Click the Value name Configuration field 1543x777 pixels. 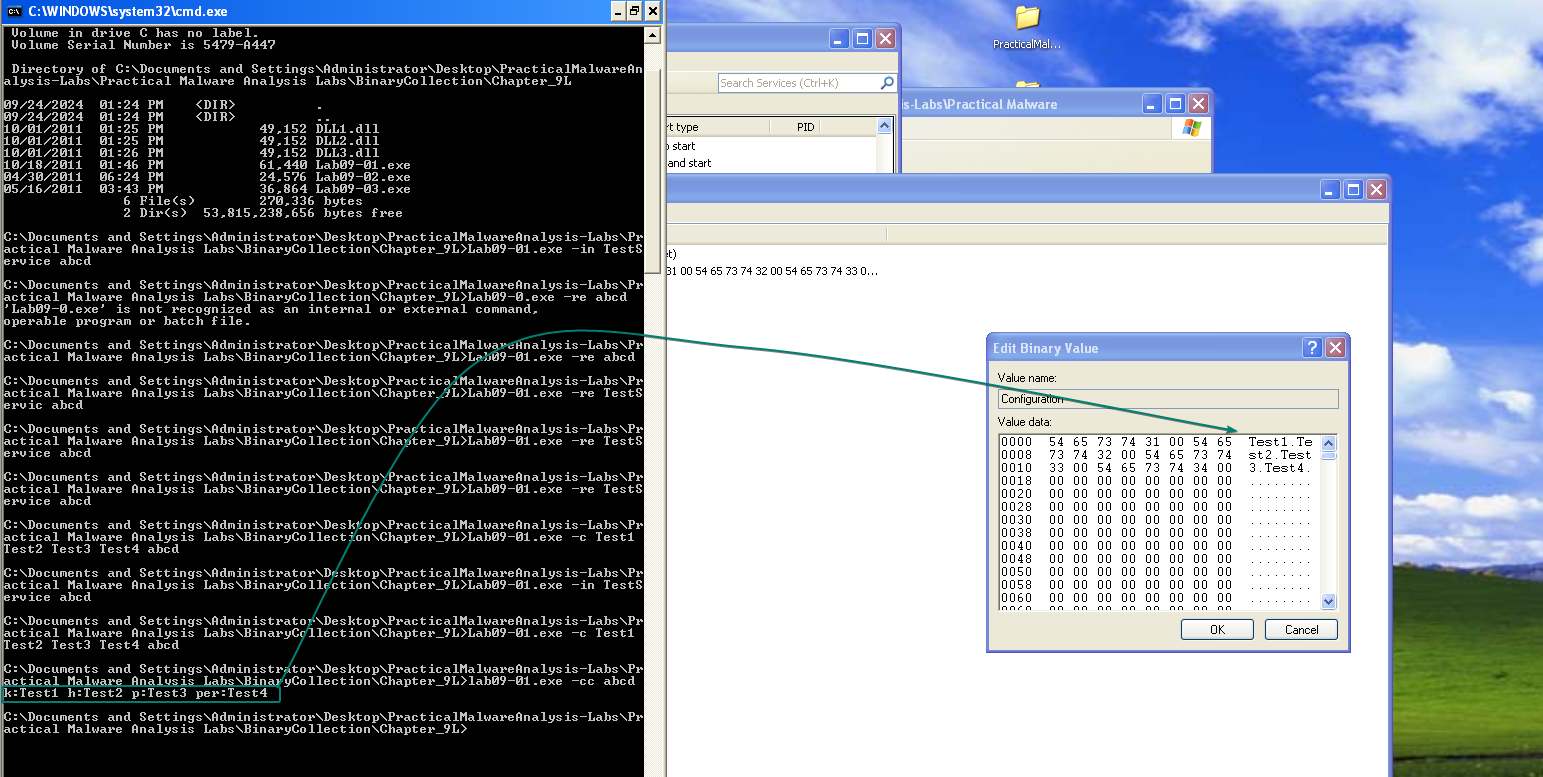pos(1167,399)
